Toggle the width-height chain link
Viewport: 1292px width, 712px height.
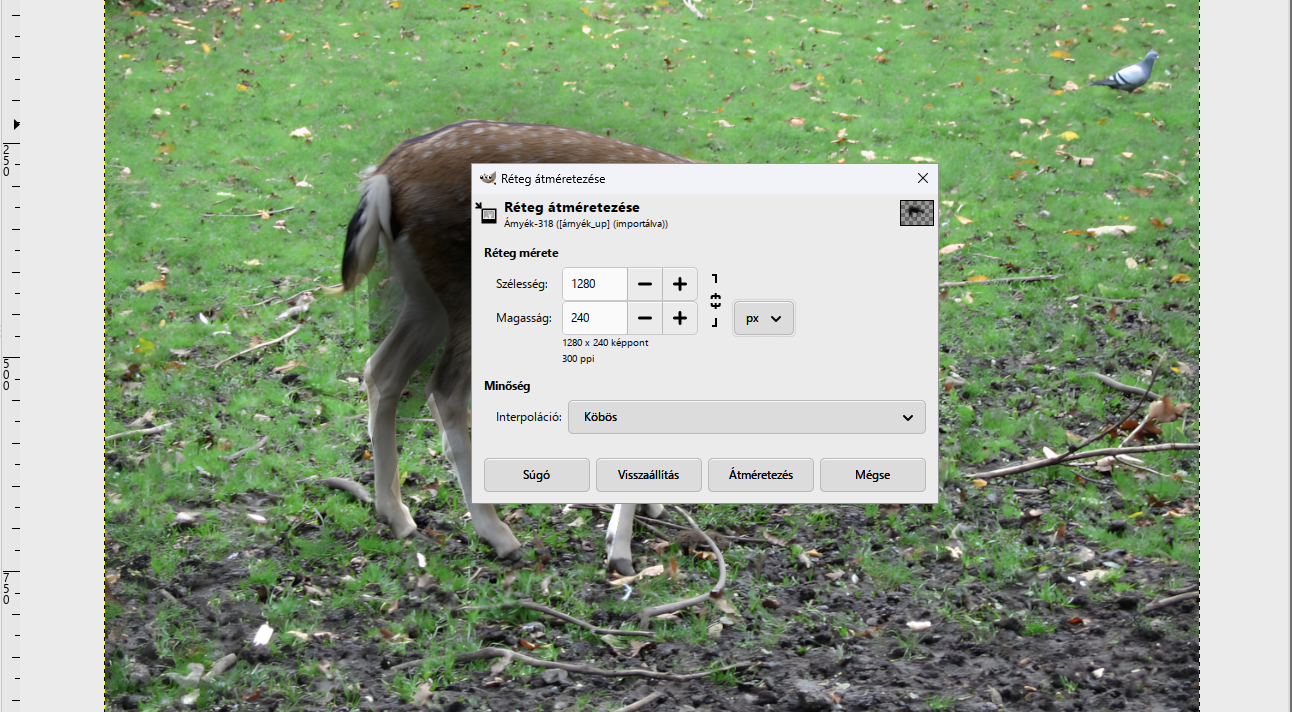pyautogui.click(x=715, y=301)
